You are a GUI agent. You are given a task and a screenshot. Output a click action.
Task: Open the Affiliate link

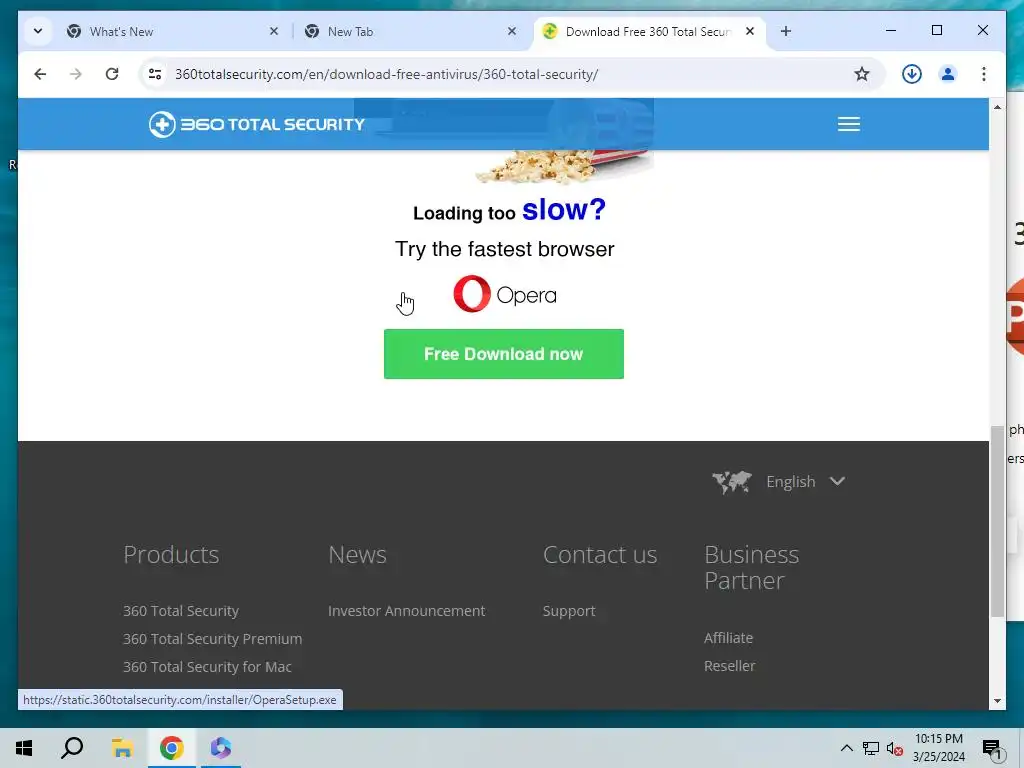click(x=728, y=638)
